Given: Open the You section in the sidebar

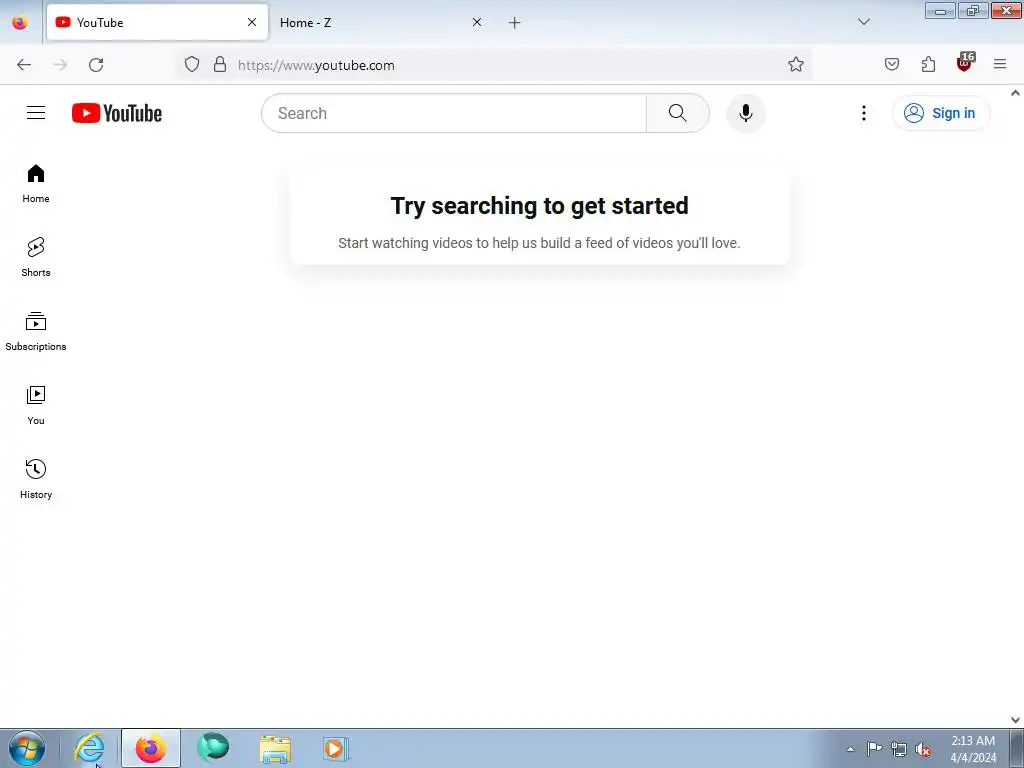Looking at the screenshot, I should (36, 406).
